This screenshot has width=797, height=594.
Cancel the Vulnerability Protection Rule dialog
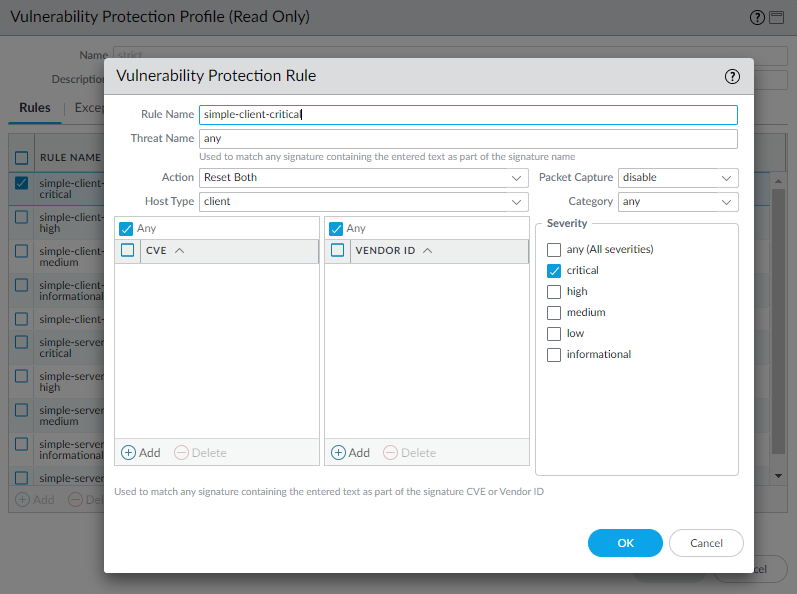[706, 543]
